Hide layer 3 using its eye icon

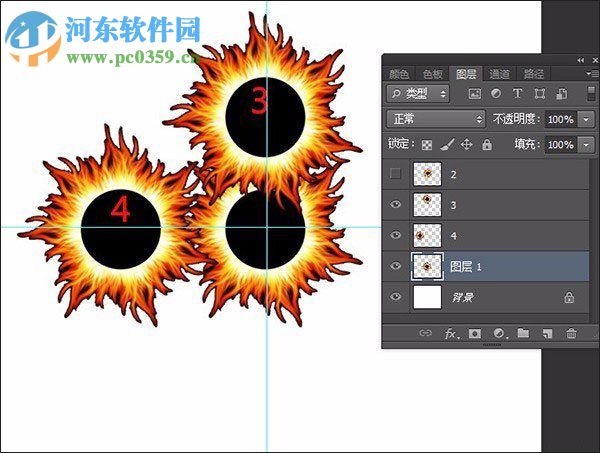click(395, 204)
